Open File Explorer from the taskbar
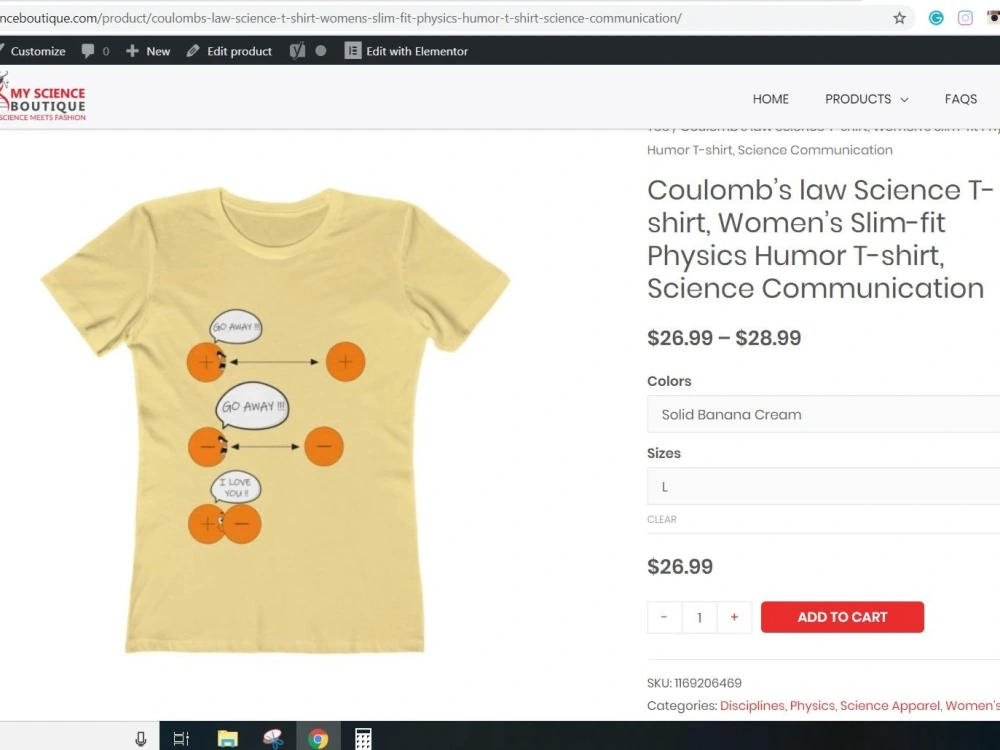Viewport: 1000px width, 750px height. pos(227,739)
